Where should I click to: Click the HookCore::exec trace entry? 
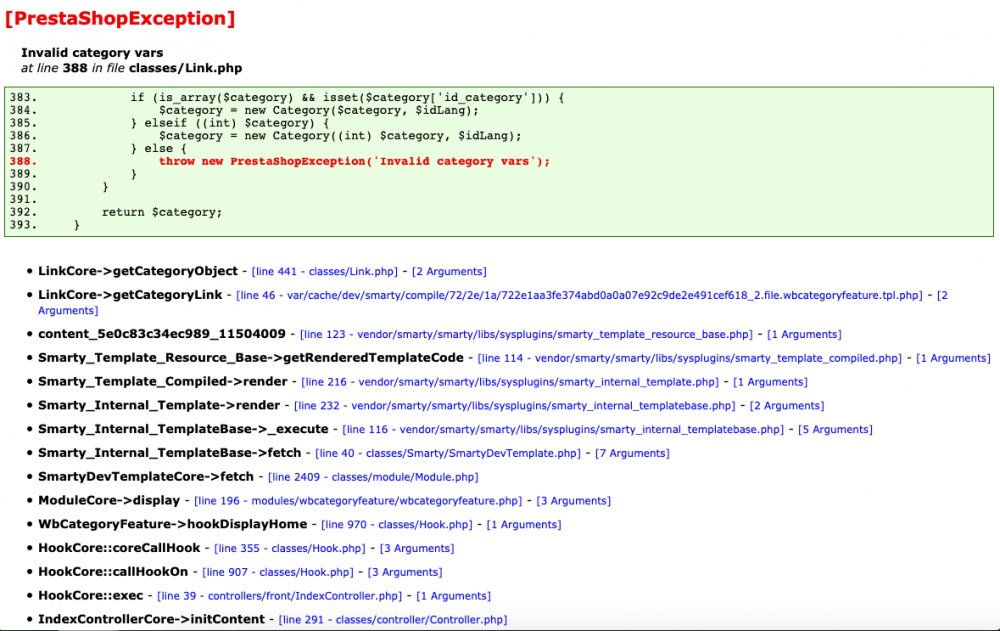91,595
